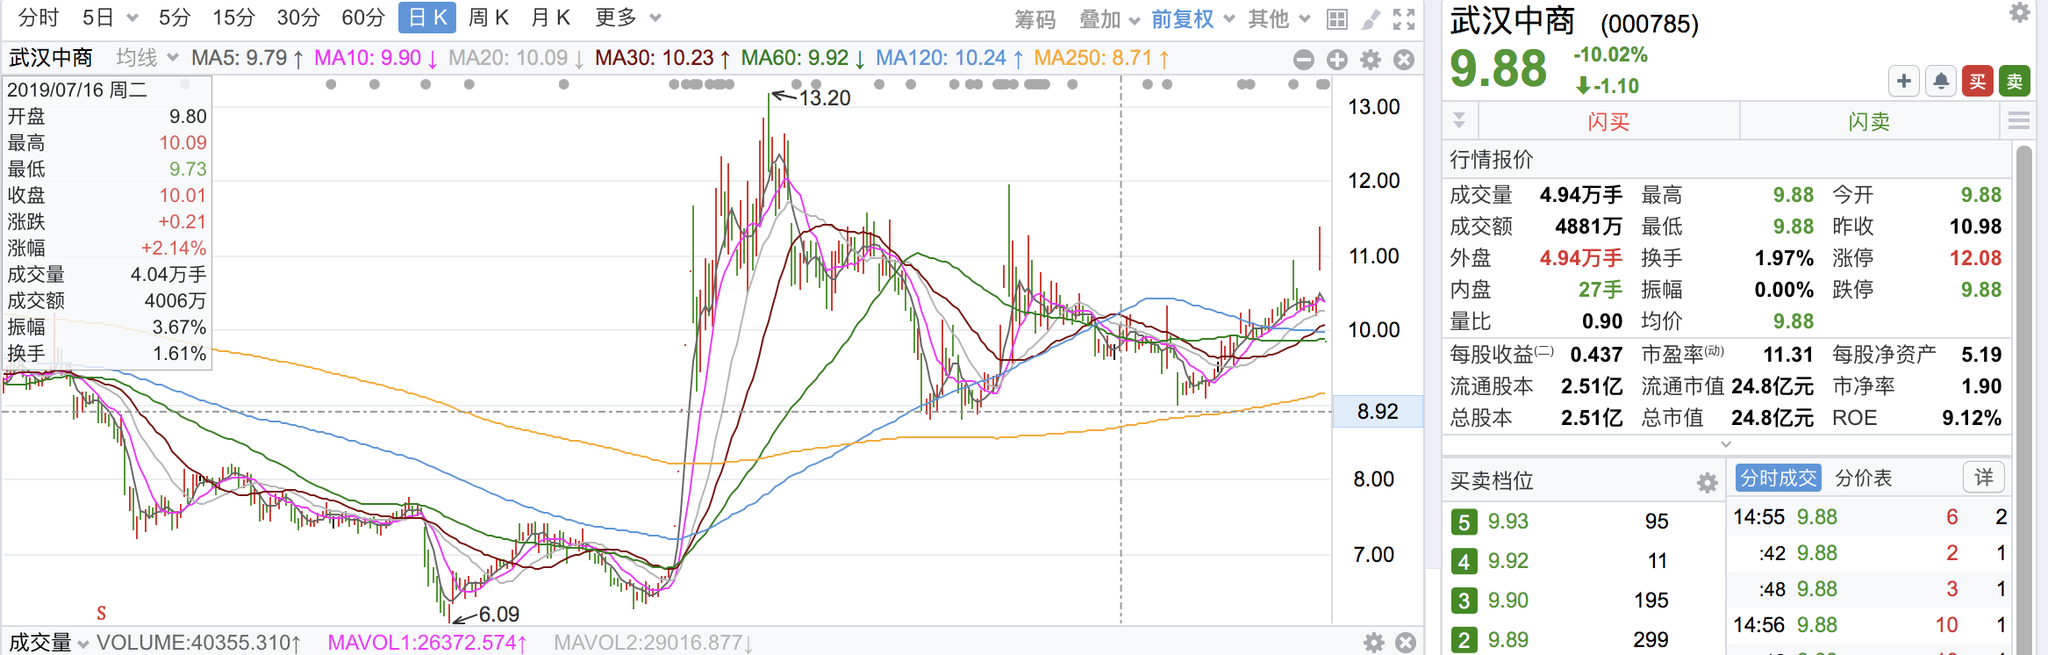Expand the 前复权 adjustment dropdown

(1193, 19)
